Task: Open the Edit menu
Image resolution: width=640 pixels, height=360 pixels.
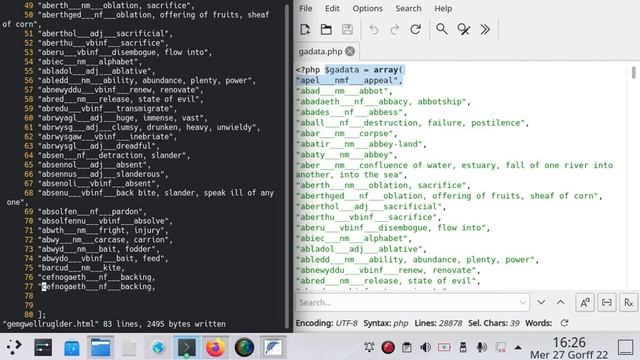Action: click(x=332, y=9)
